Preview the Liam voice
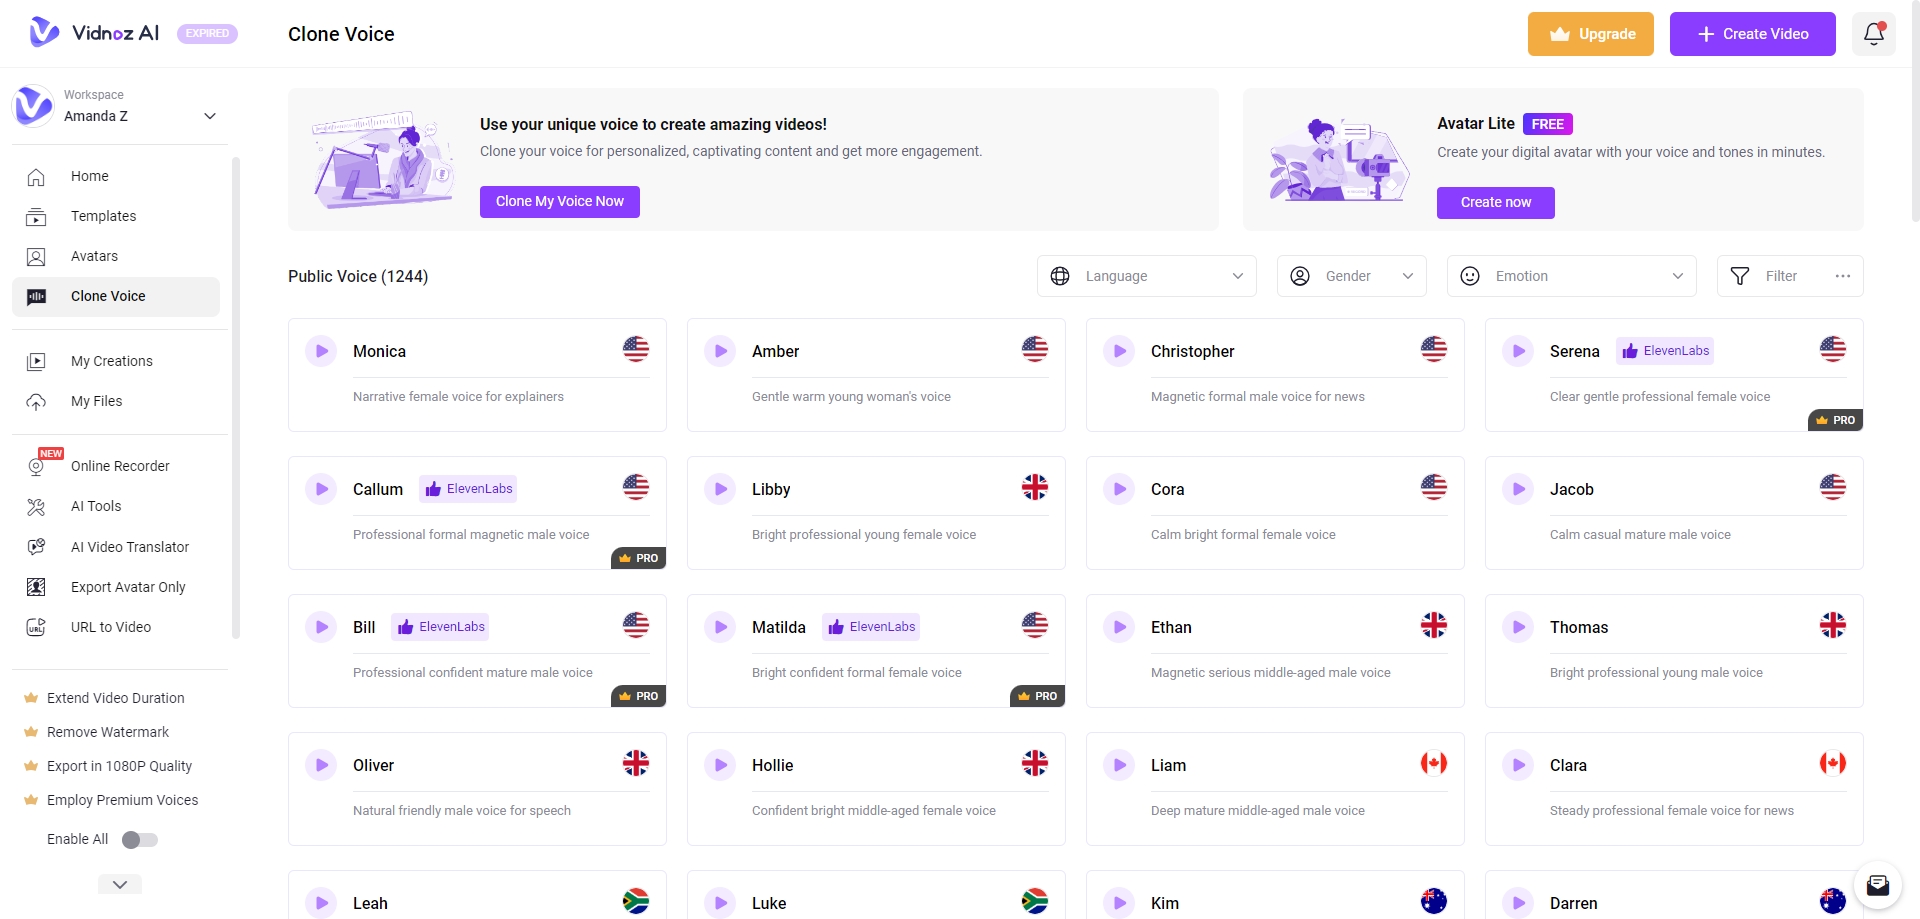Image resolution: width=1920 pixels, height=919 pixels. pos(1119,765)
